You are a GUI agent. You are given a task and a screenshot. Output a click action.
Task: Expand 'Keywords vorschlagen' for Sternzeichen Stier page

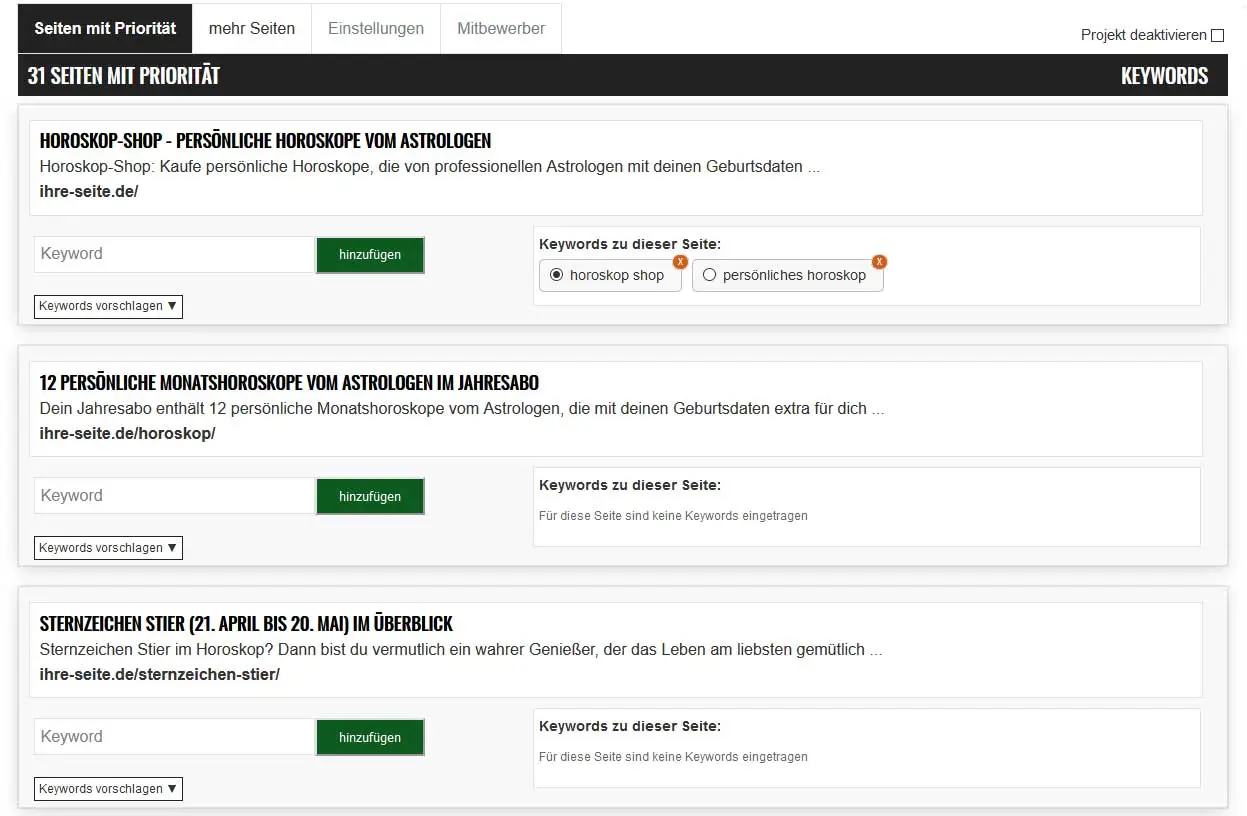click(108, 789)
